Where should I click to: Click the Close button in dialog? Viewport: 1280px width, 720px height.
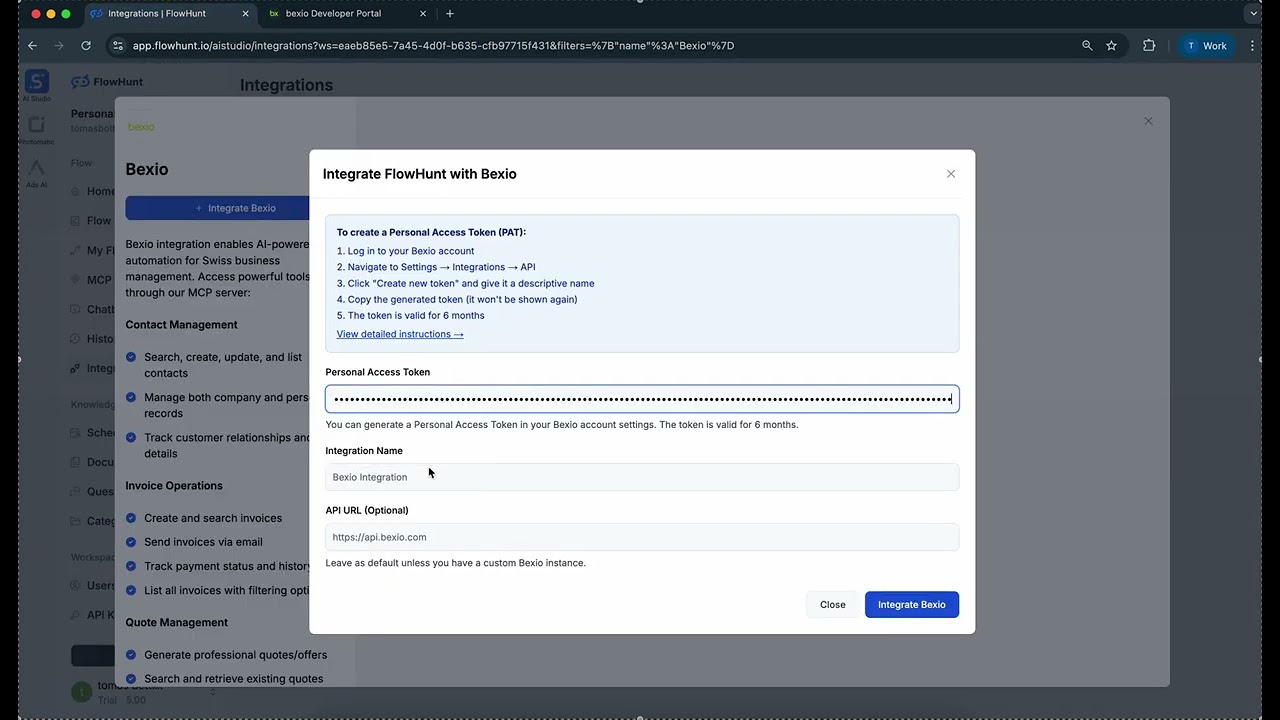[833, 604]
